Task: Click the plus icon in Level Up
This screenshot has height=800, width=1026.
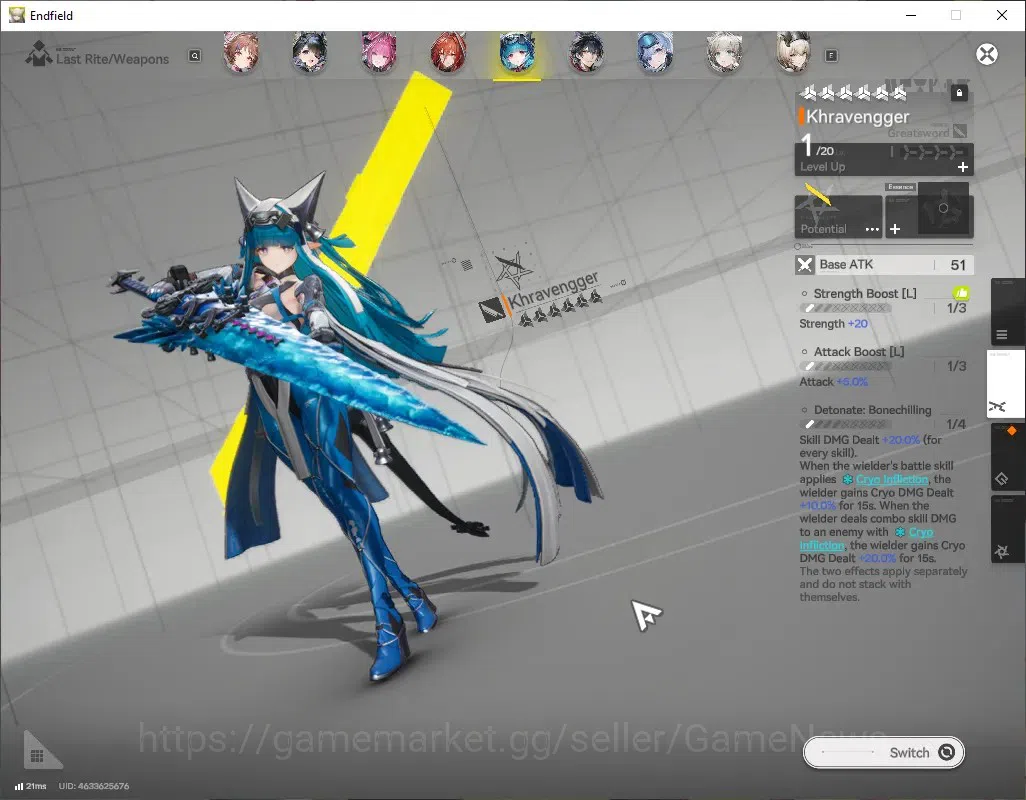Action: pos(963,167)
